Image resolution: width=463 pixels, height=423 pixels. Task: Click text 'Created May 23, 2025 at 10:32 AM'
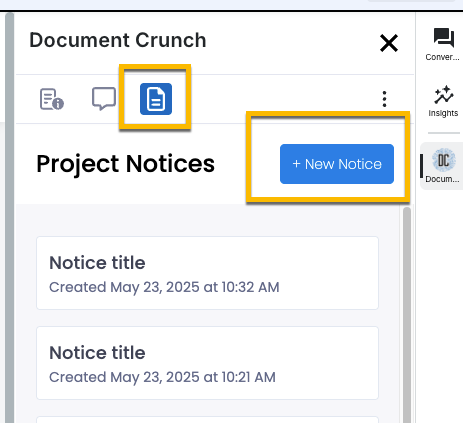coord(164,287)
